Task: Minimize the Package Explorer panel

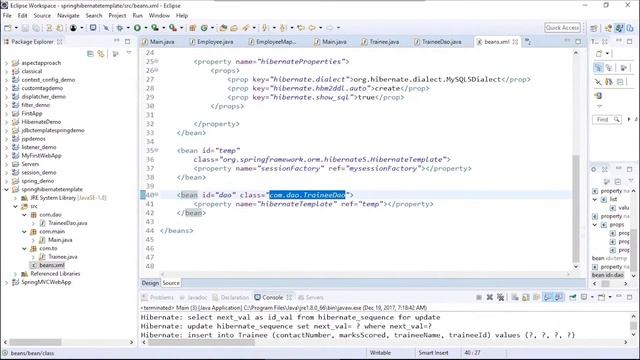Action: (x=117, y=41)
